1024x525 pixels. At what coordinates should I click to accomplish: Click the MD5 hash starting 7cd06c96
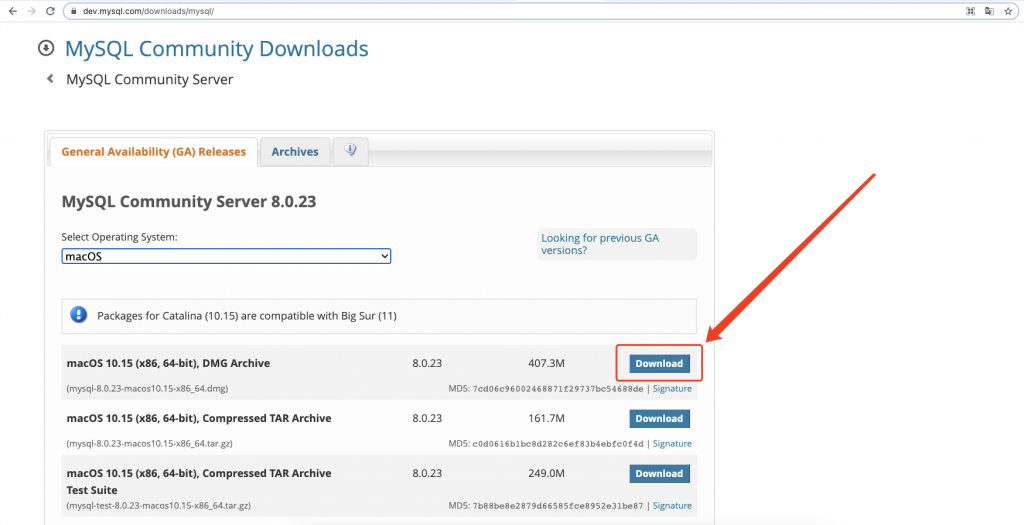tap(557, 389)
